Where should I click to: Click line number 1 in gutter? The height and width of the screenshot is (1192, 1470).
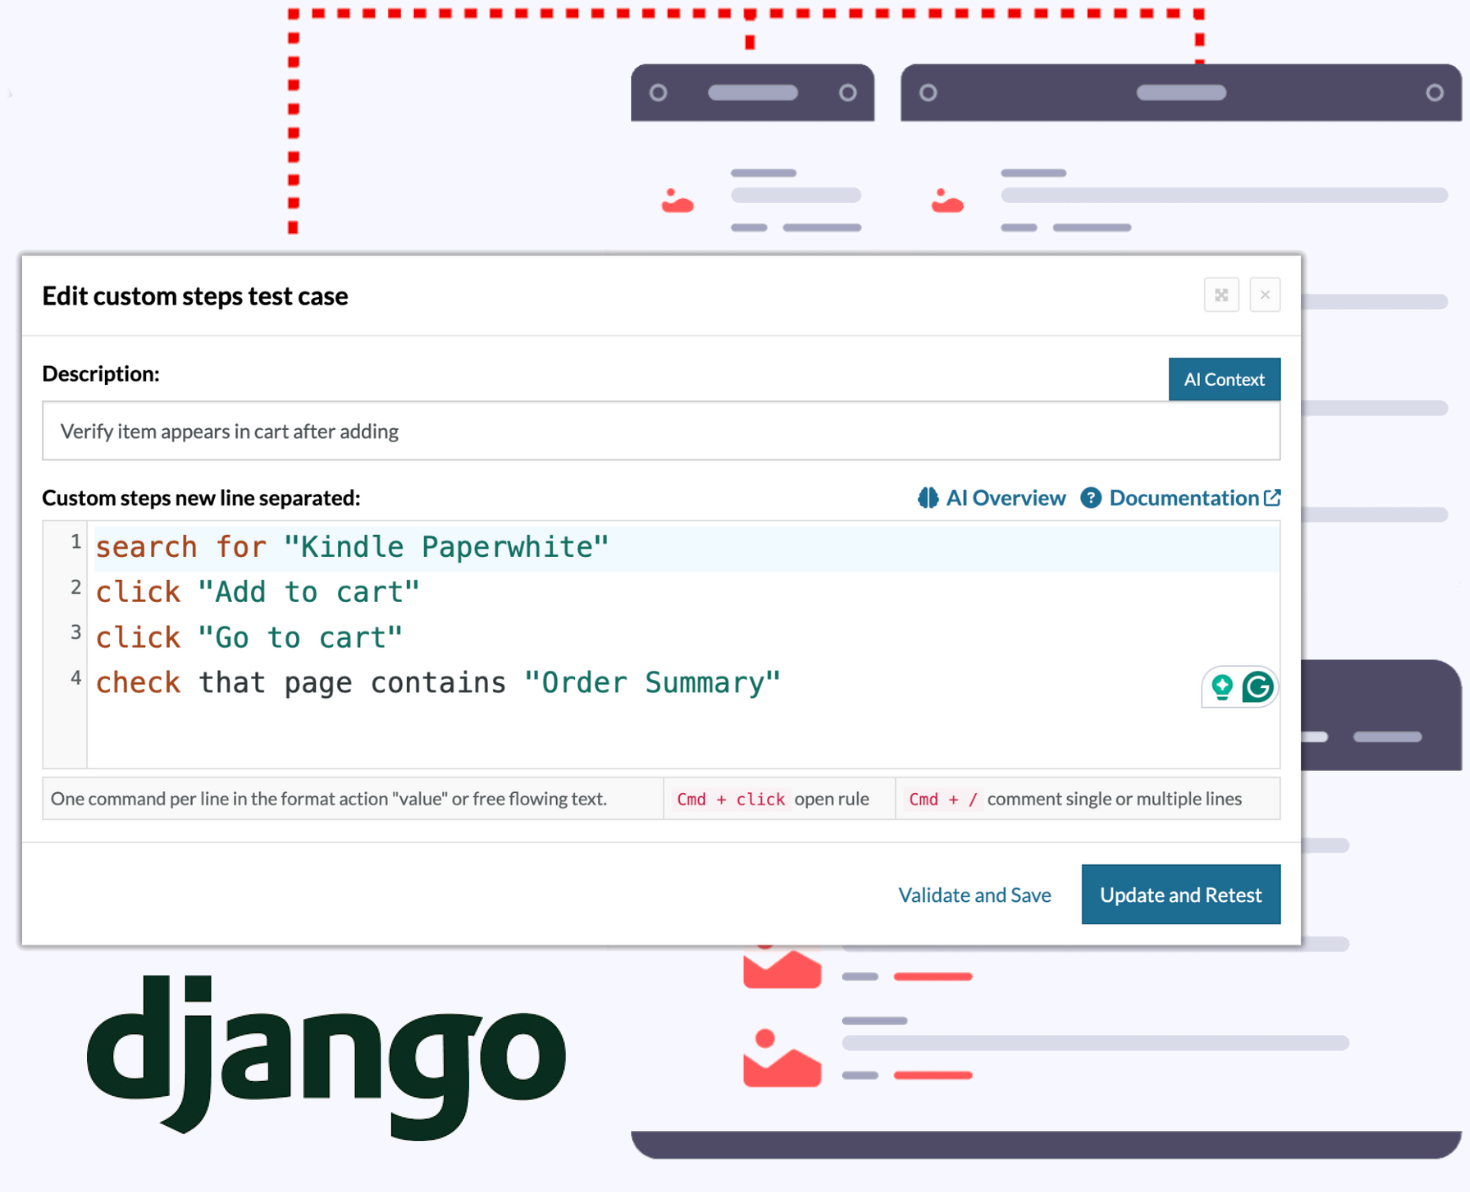coord(75,542)
